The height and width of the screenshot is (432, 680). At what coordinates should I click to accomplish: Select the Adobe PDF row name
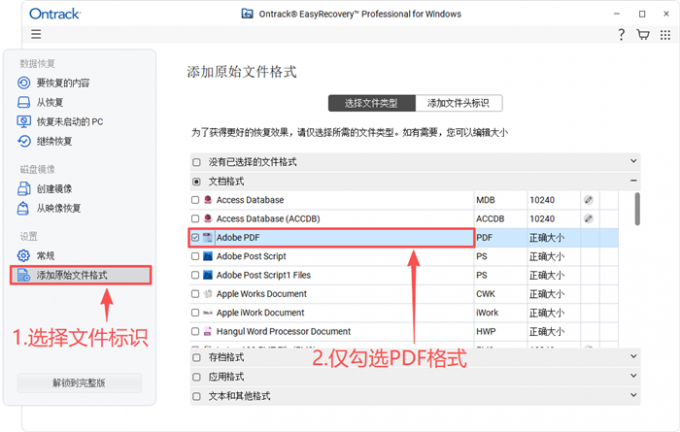(x=238, y=237)
